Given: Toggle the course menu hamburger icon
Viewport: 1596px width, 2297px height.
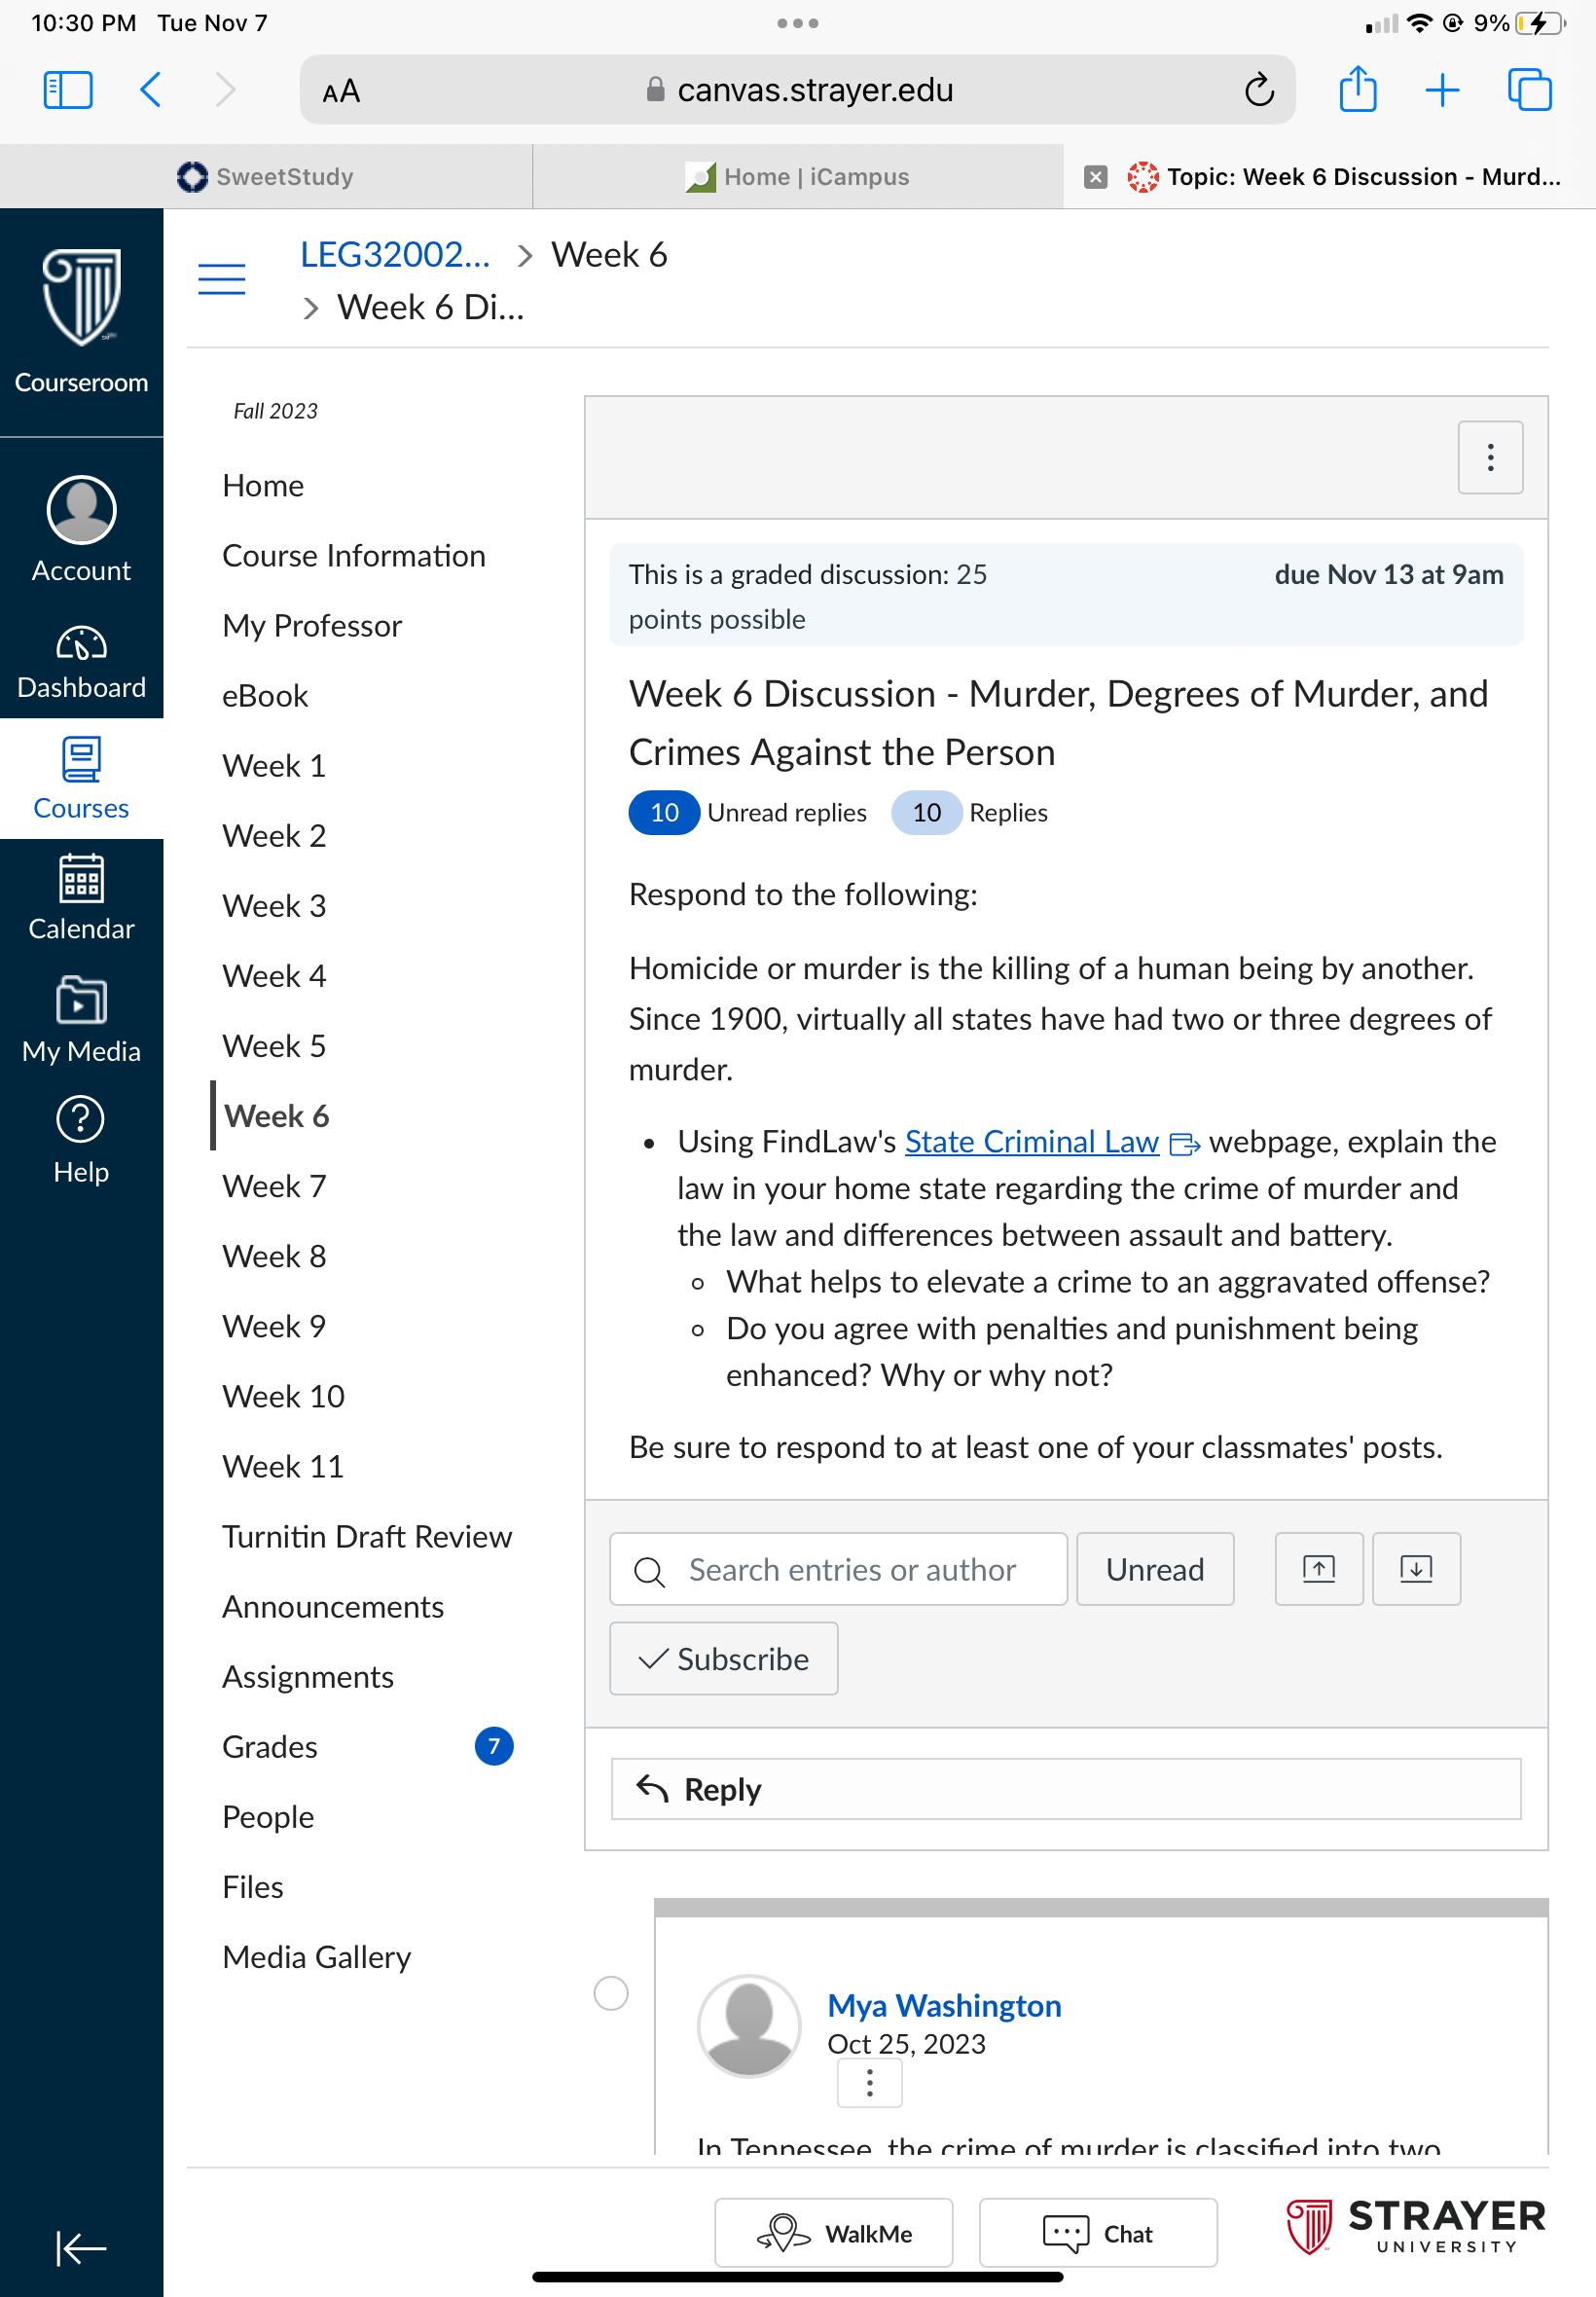Looking at the screenshot, I should 222,279.
